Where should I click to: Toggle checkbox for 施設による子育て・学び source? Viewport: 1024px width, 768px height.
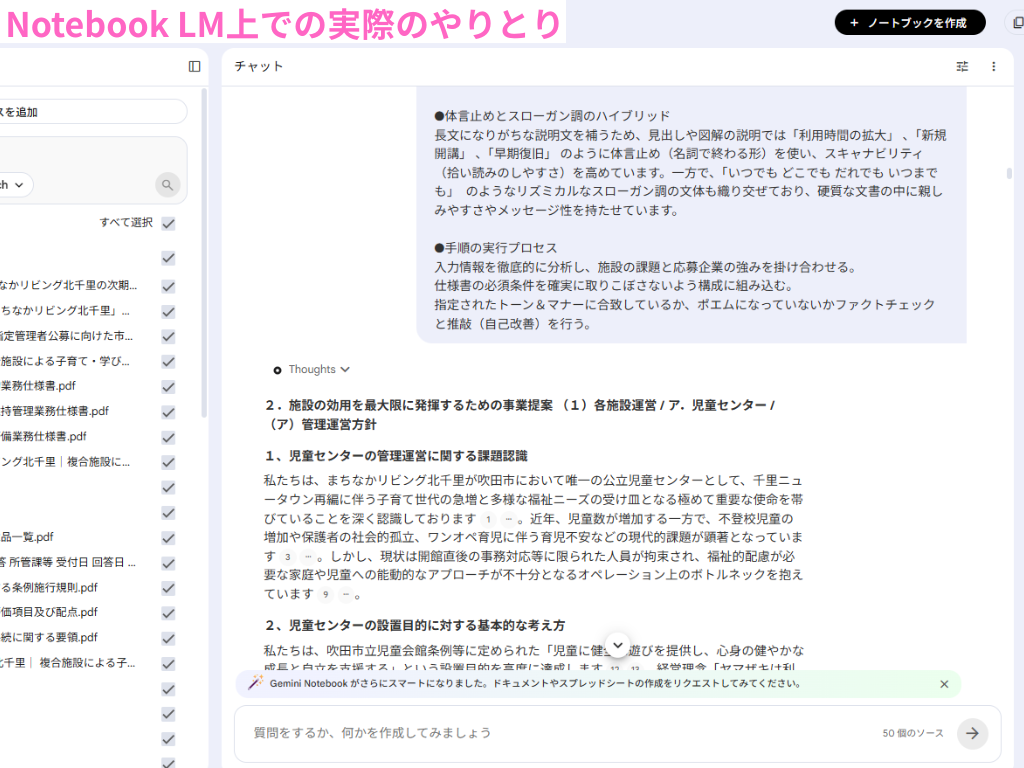coord(168,361)
